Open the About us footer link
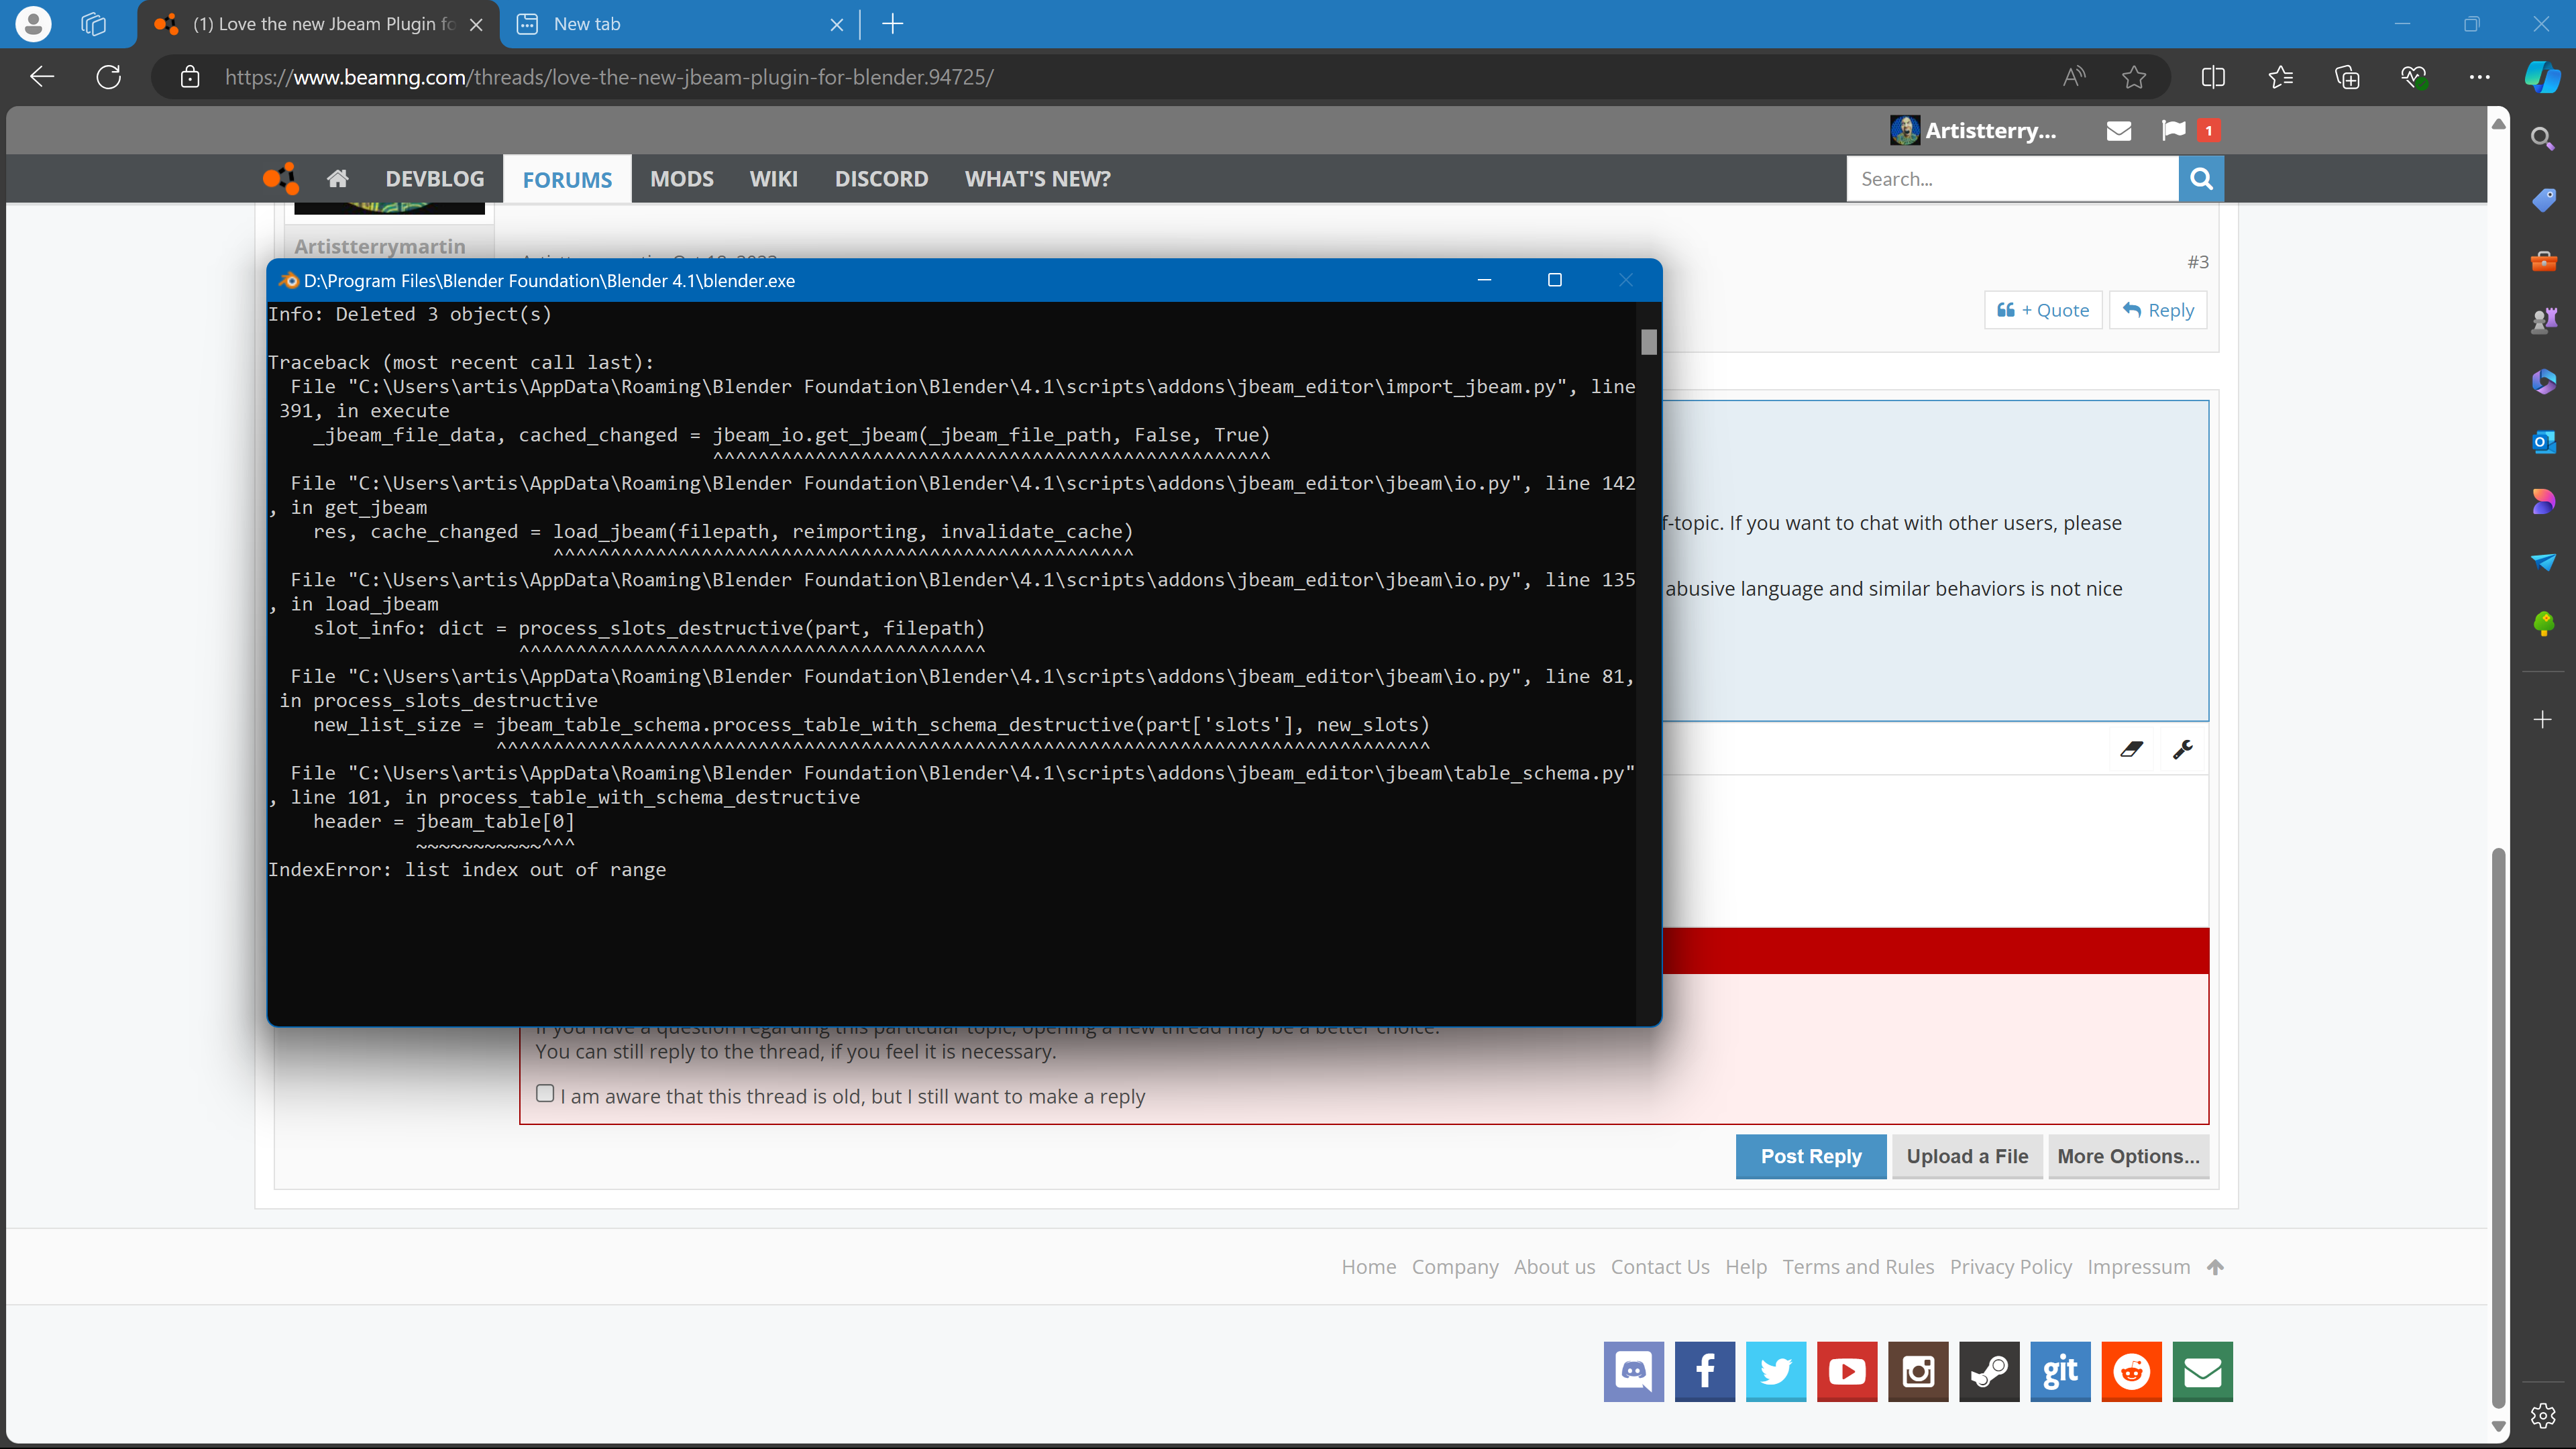Image resolution: width=2576 pixels, height=1449 pixels. click(1554, 1267)
